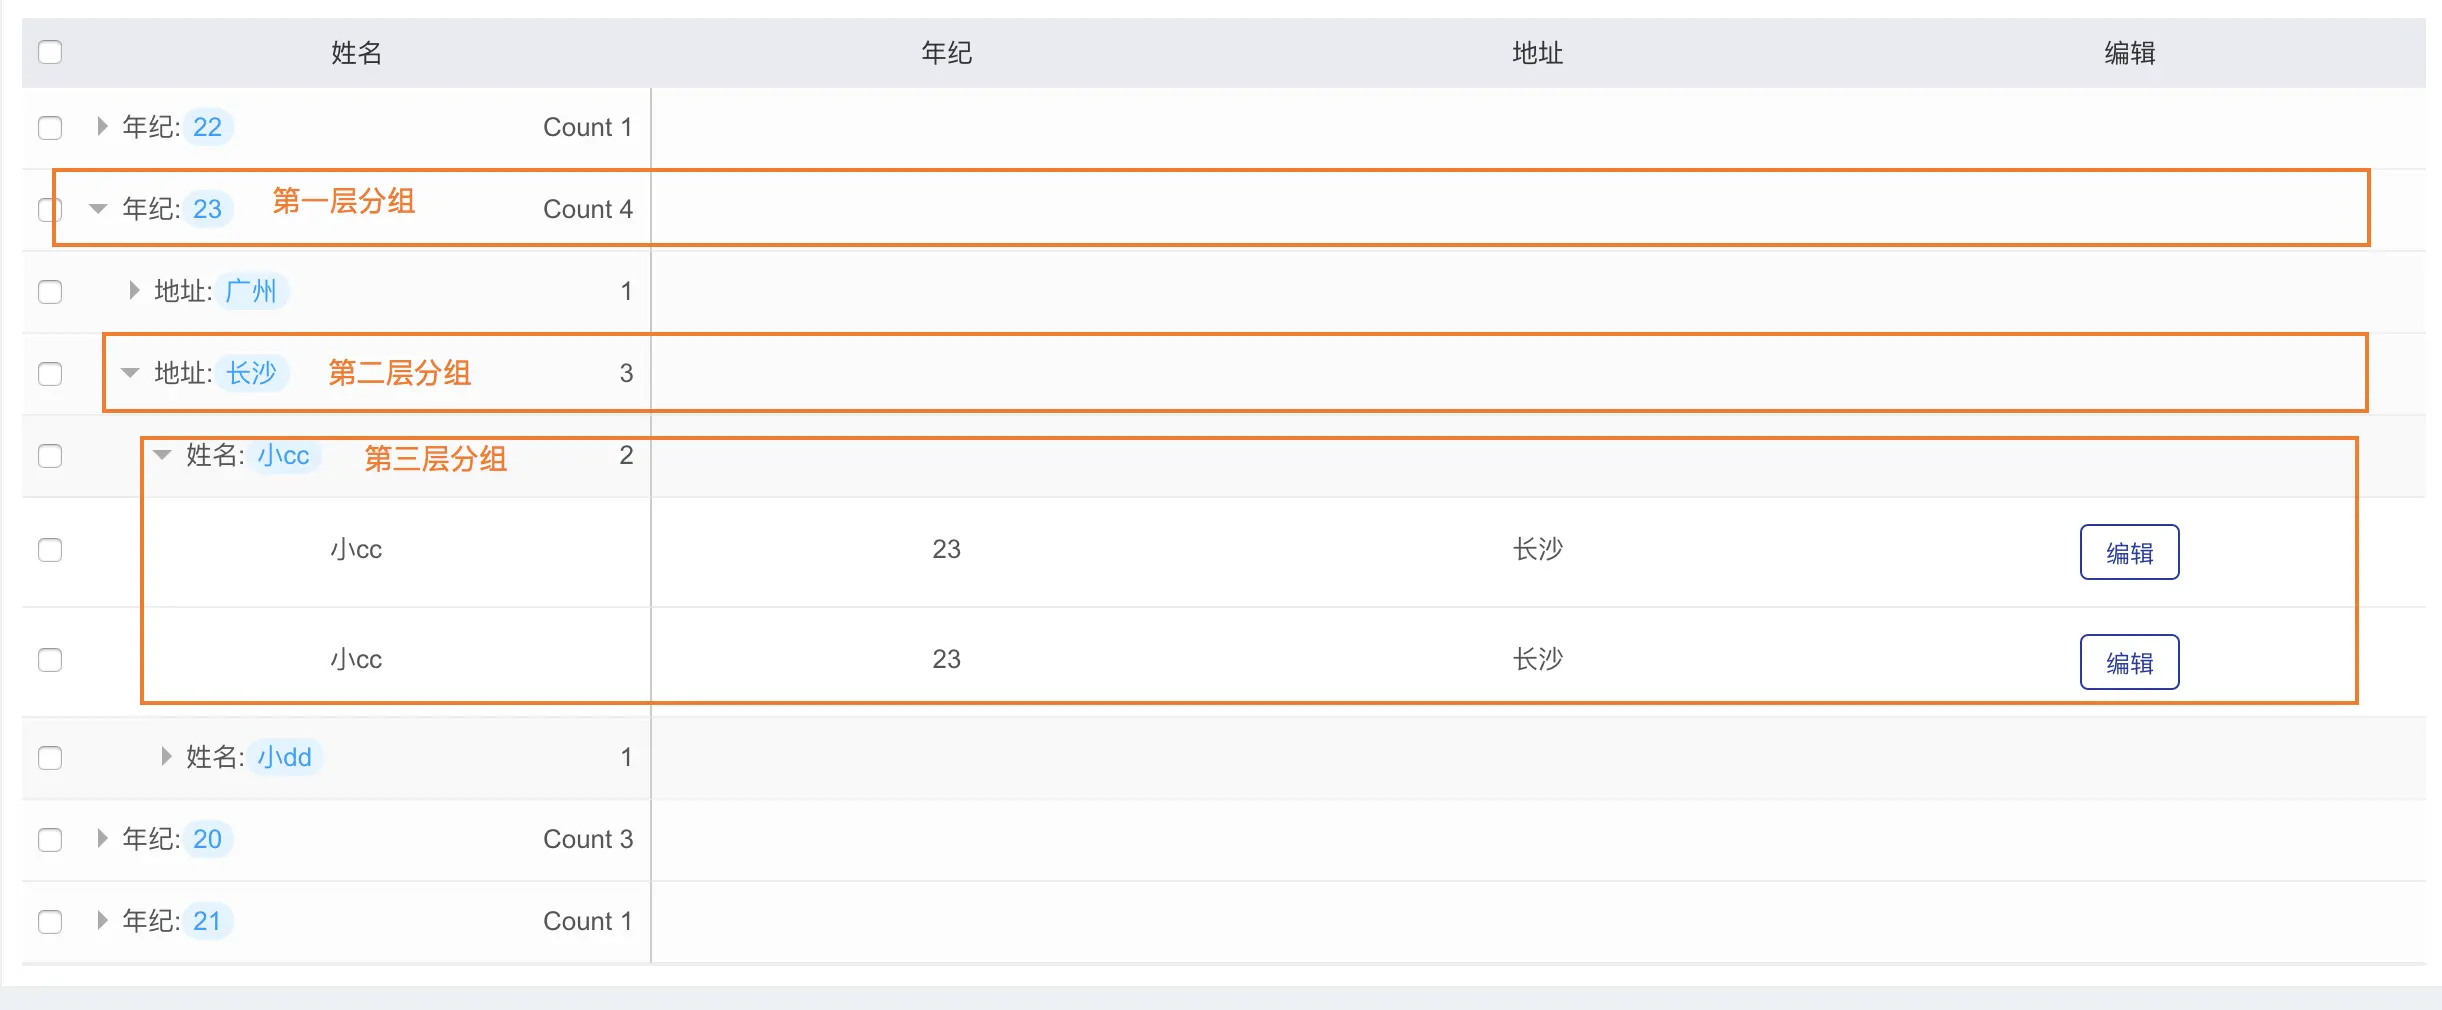Viewport: 2442px width, 1010px height.
Task: Expand the 地址: 广州 subgroup
Action: pyautogui.click(x=133, y=291)
